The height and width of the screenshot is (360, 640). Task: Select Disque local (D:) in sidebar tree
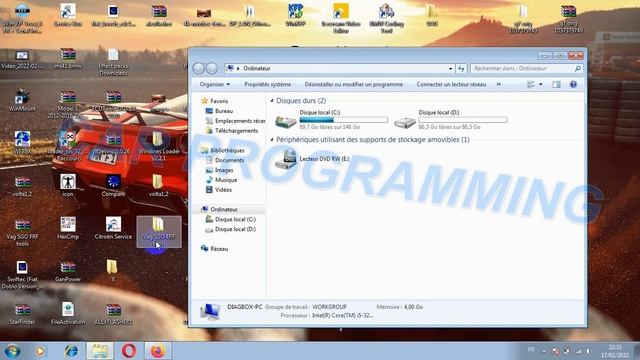click(x=231, y=229)
